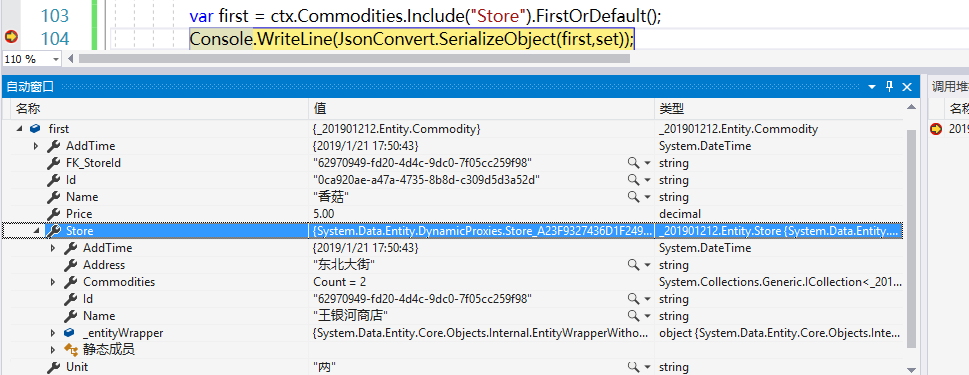Open text visualizer magnifier for Unit "两"
Viewport: 969px width, 375px height.
633,367
